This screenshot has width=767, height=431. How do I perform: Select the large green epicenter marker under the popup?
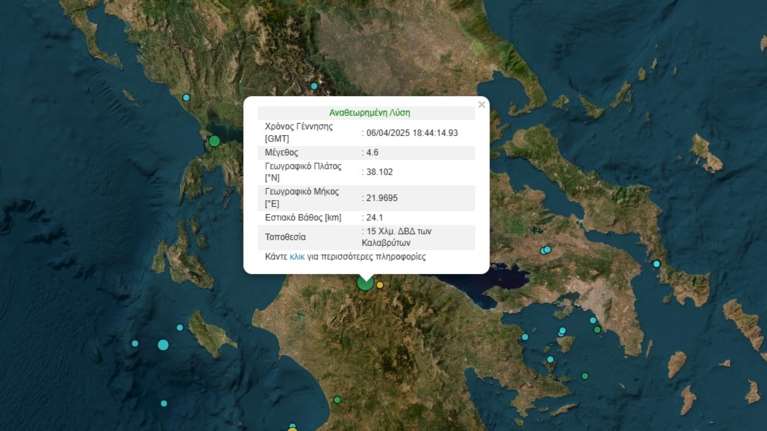(365, 282)
